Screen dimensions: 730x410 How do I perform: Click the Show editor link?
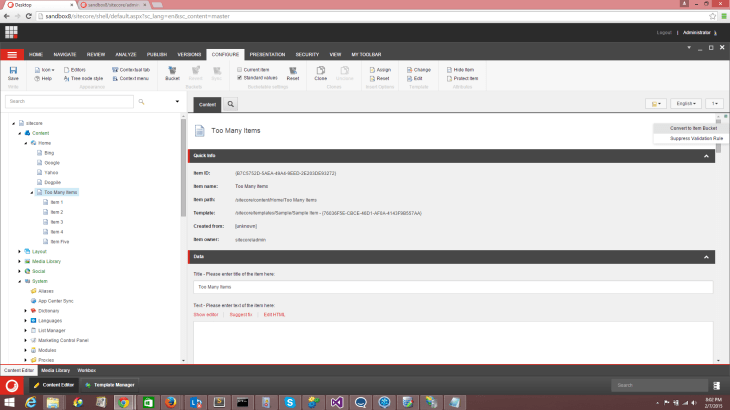(x=205, y=314)
